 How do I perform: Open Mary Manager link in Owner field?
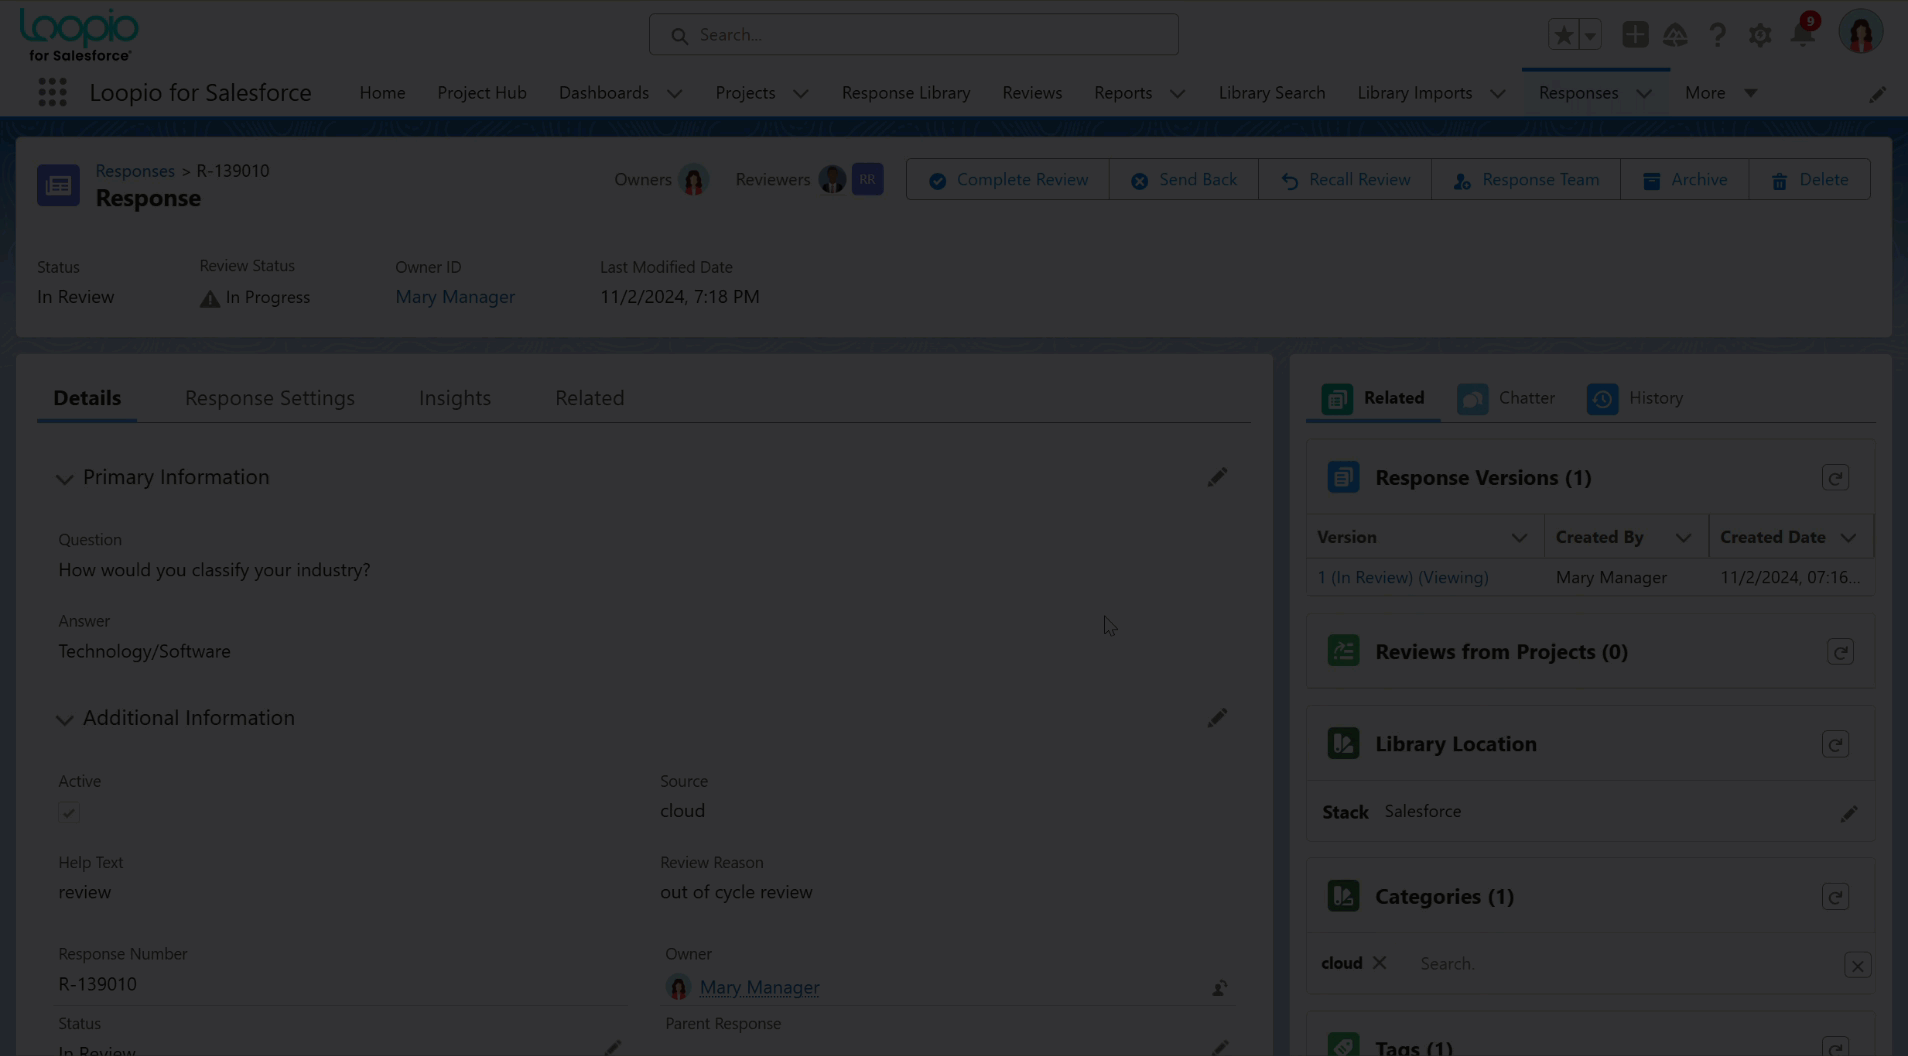click(759, 987)
